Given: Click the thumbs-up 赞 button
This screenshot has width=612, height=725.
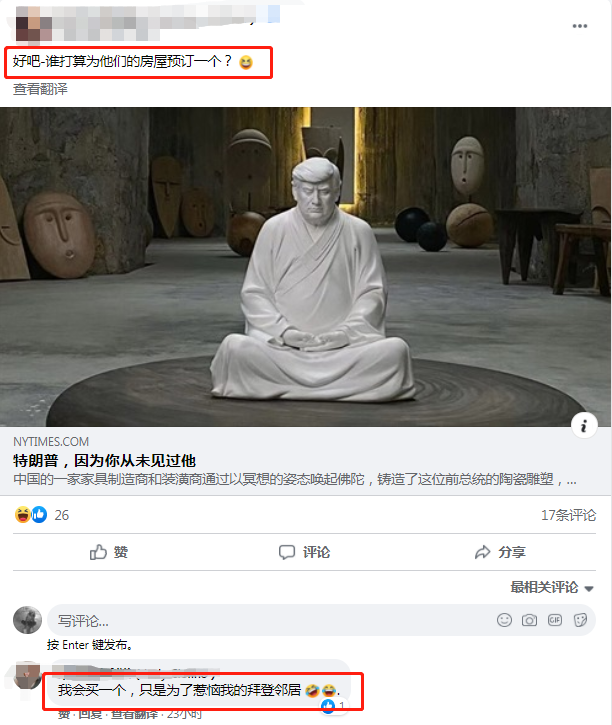Looking at the screenshot, I should pos(109,552).
